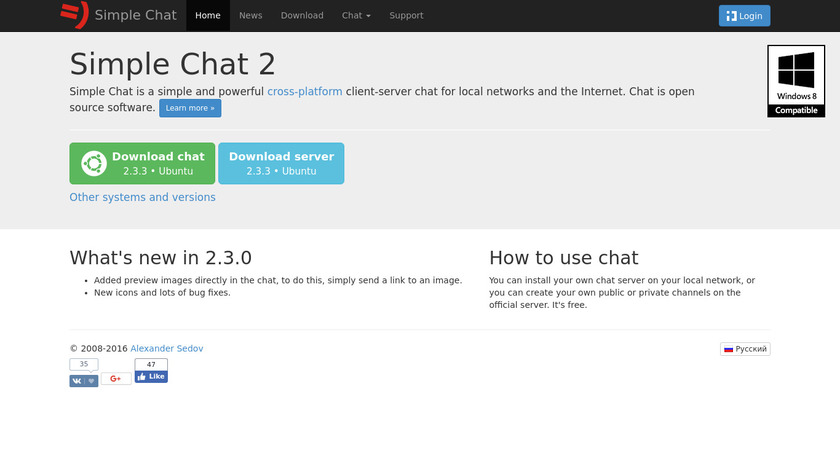The width and height of the screenshot is (840, 472).
Task: Open the News menu item
Action: point(251,16)
